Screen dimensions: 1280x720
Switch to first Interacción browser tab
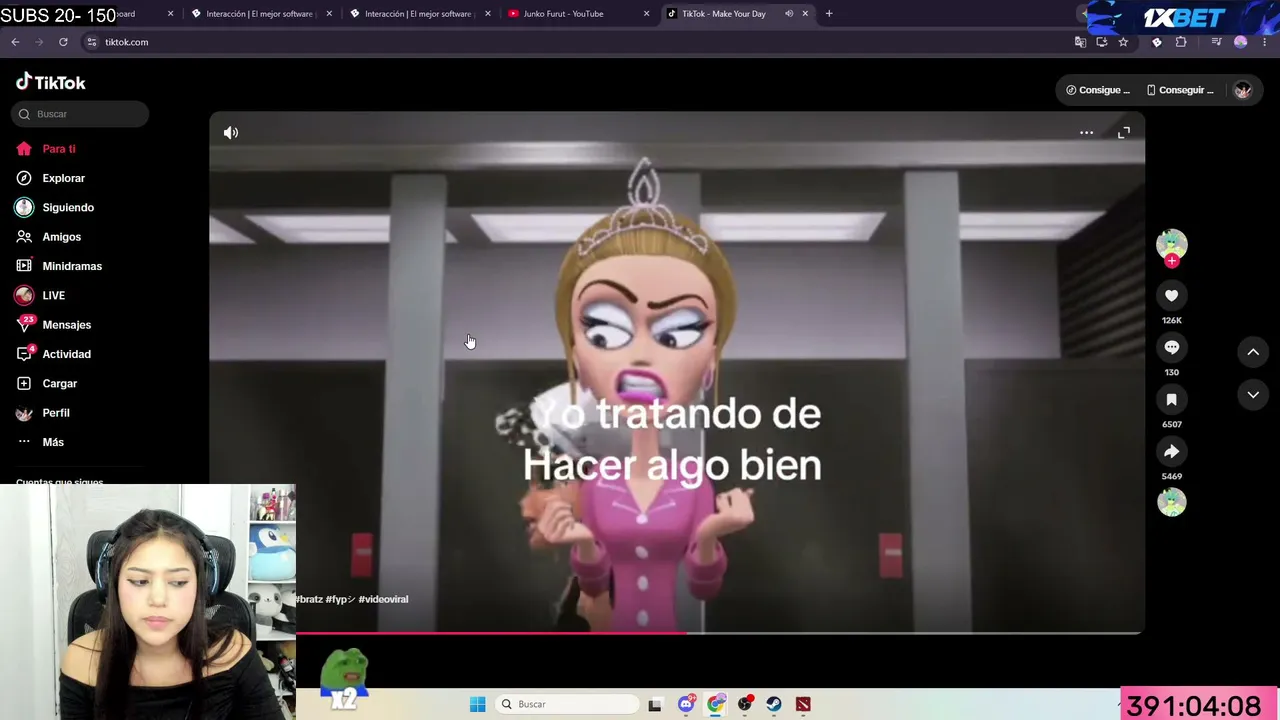pyautogui.click(x=260, y=14)
